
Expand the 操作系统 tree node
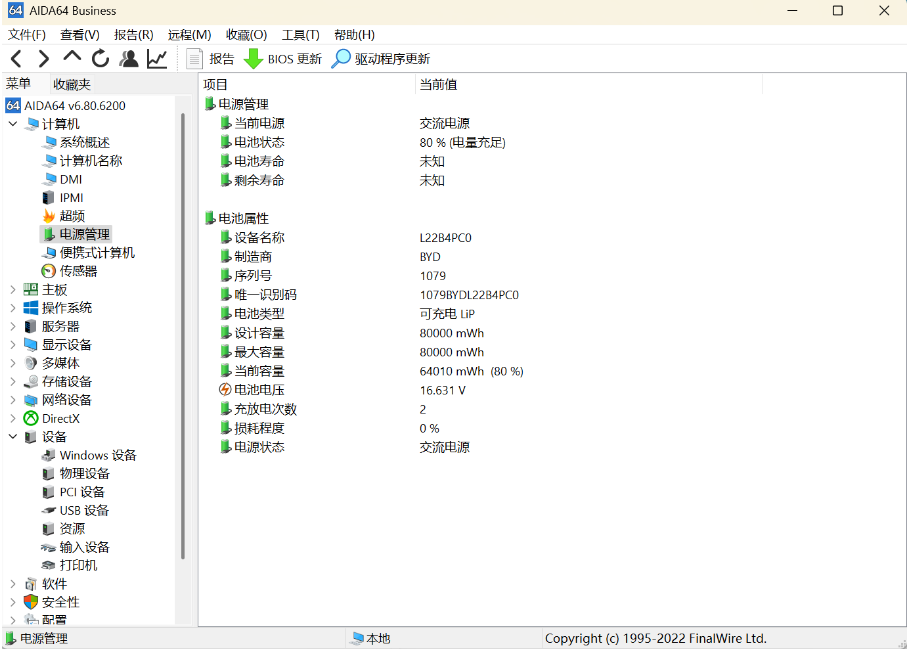(x=13, y=308)
